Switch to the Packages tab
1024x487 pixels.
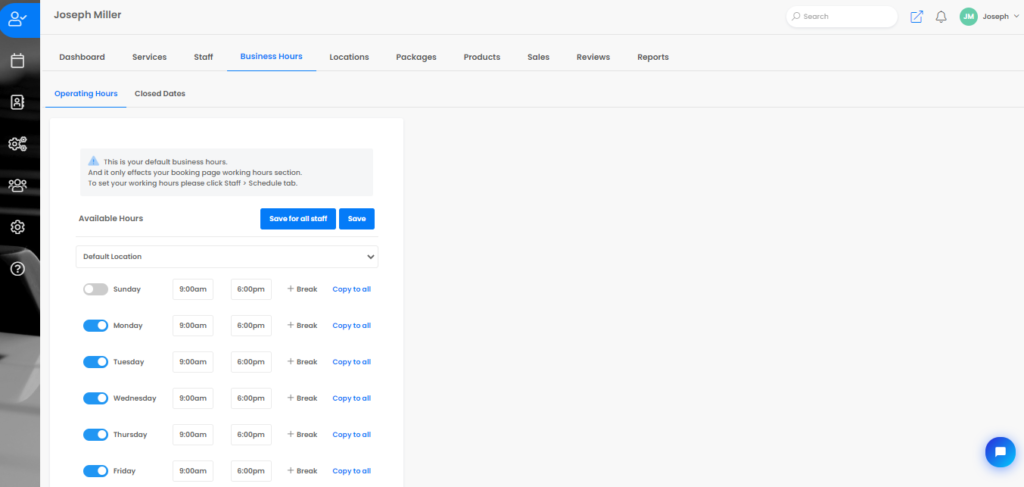tap(416, 57)
